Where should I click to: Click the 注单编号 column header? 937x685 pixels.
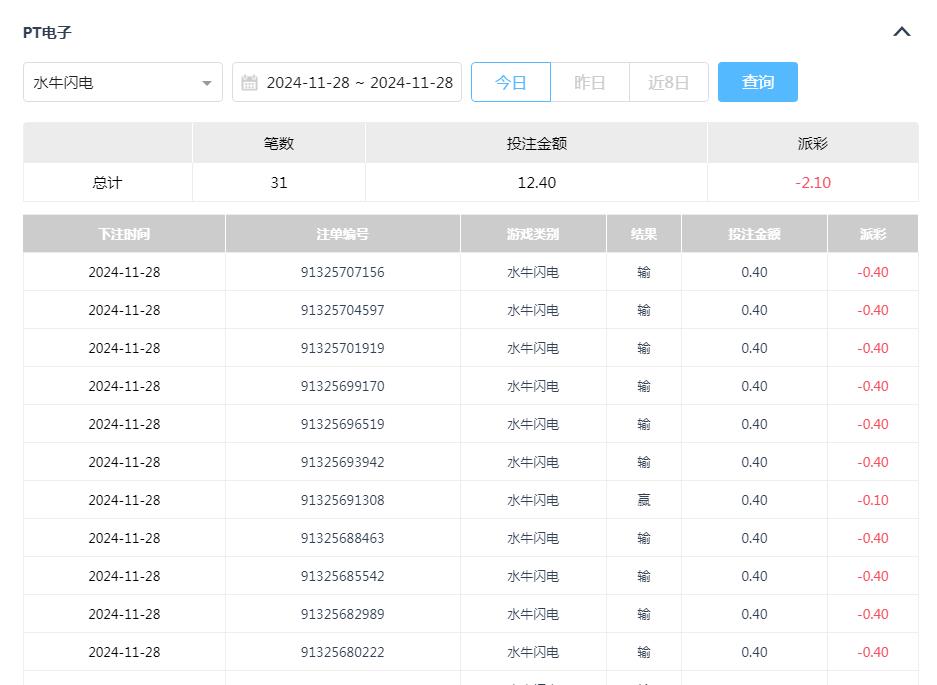pos(342,233)
